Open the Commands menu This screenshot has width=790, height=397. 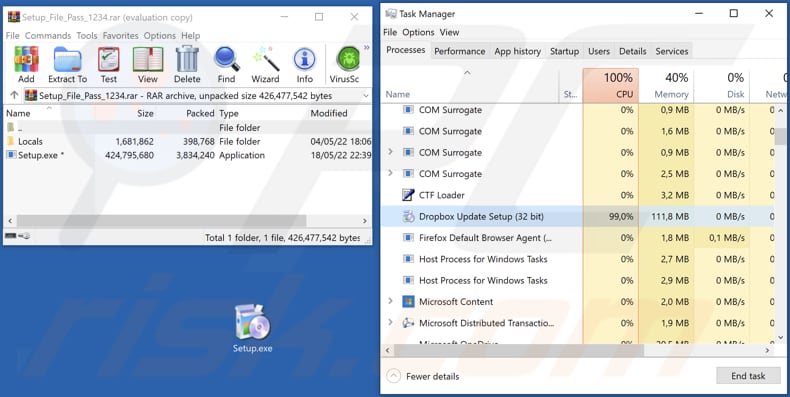48,36
